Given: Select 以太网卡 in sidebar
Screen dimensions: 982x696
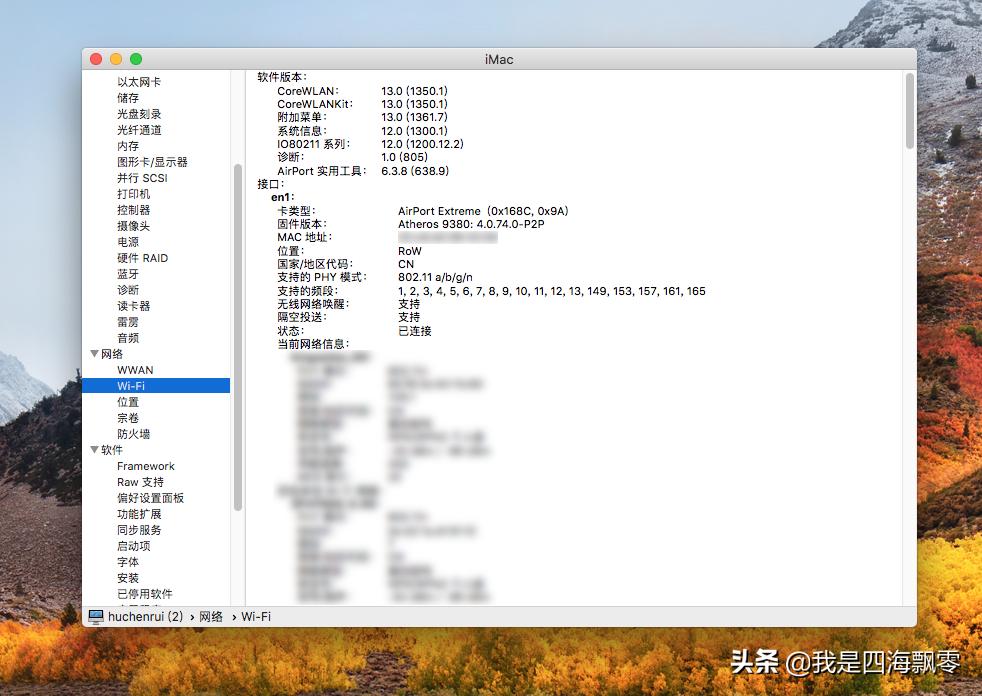Looking at the screenshot, I should pyautogui.click(x=139, y=82).
